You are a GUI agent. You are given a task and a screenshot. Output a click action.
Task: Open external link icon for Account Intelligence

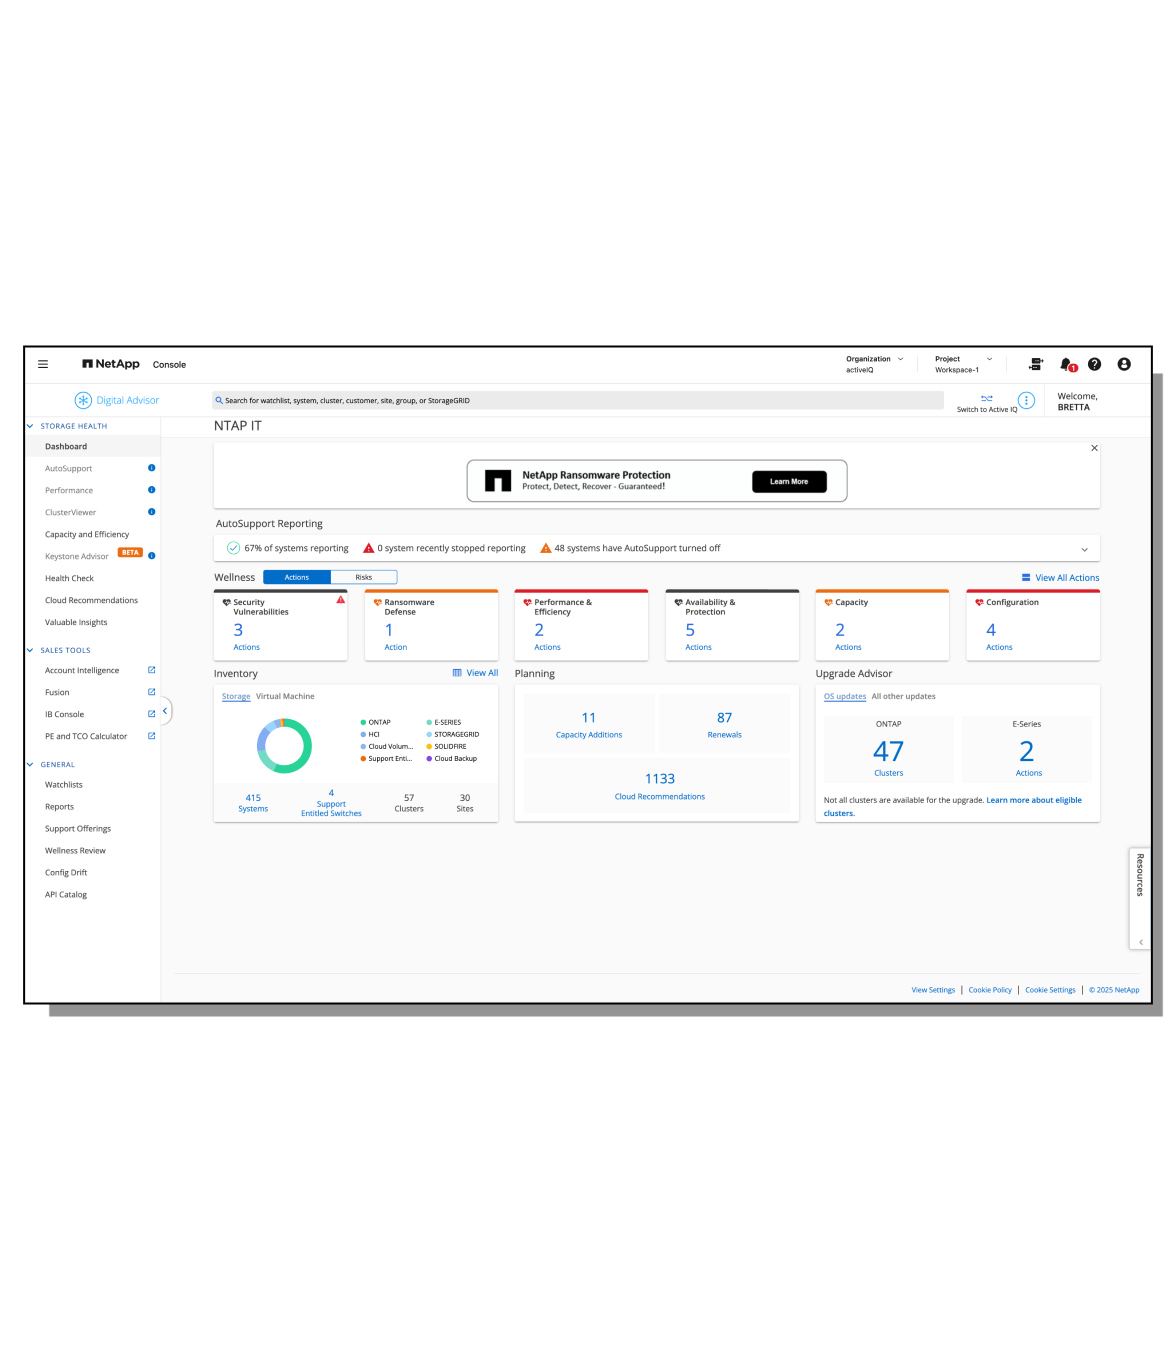[x=152, y=670]
